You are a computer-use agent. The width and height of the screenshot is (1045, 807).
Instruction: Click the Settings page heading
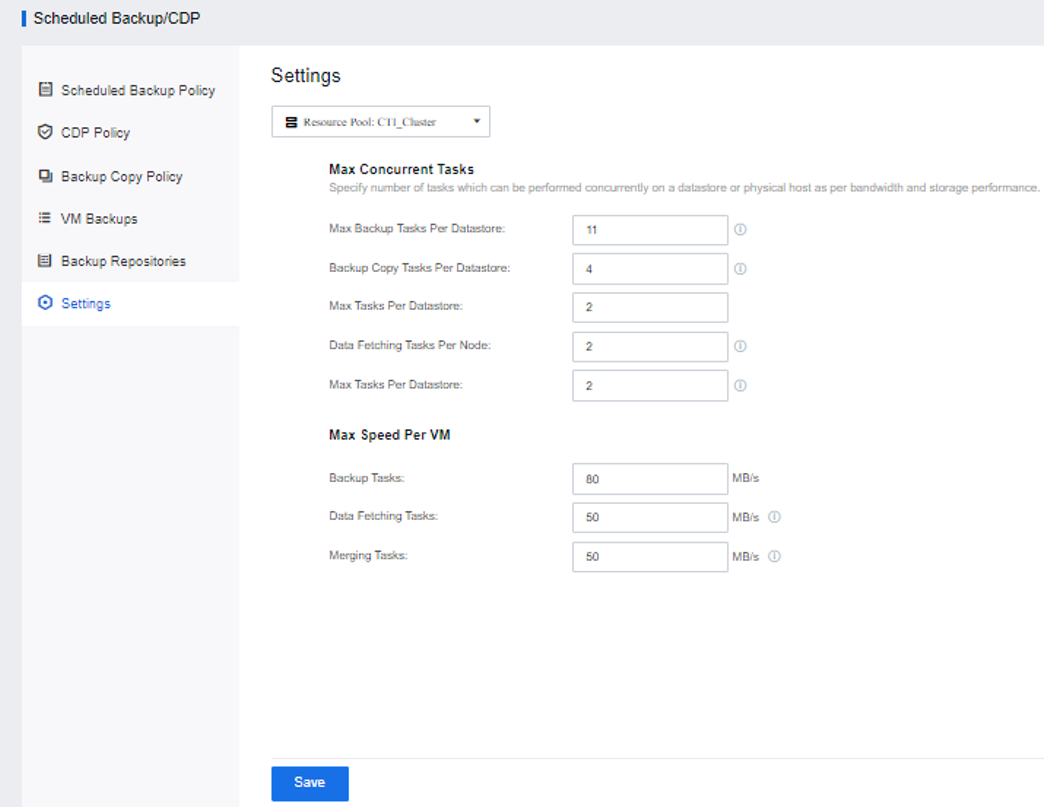click(305, 75)
